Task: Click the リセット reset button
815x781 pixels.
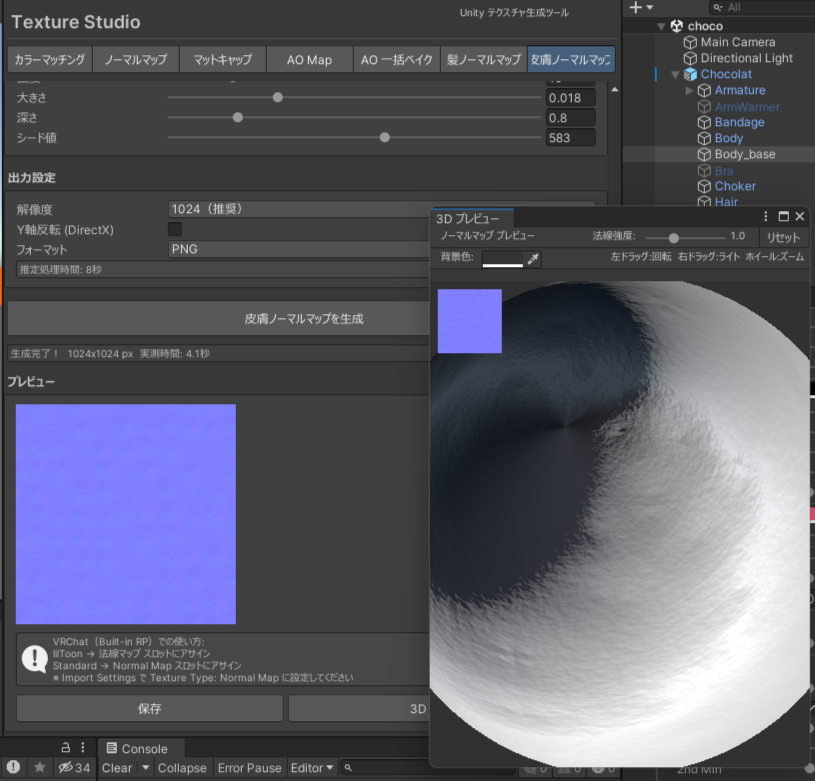Action: point(783,237)
